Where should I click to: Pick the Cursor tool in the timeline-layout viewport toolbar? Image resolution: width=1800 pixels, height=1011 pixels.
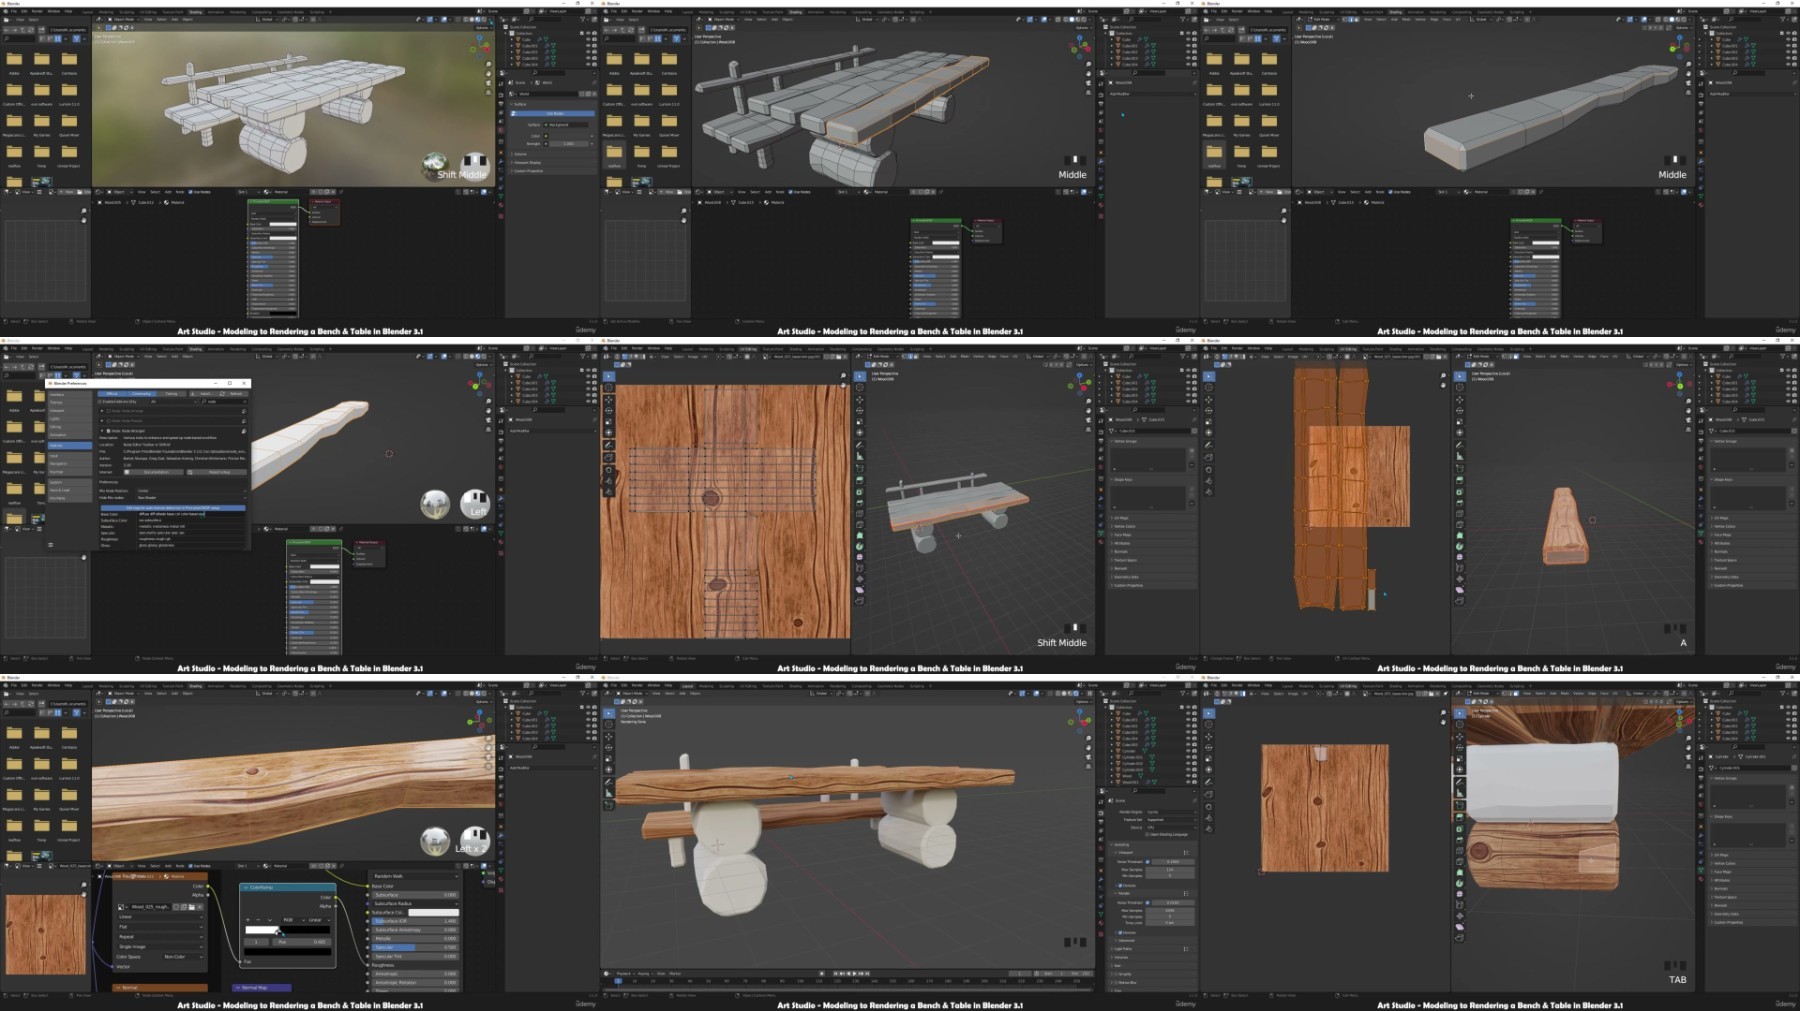(609, 724)
